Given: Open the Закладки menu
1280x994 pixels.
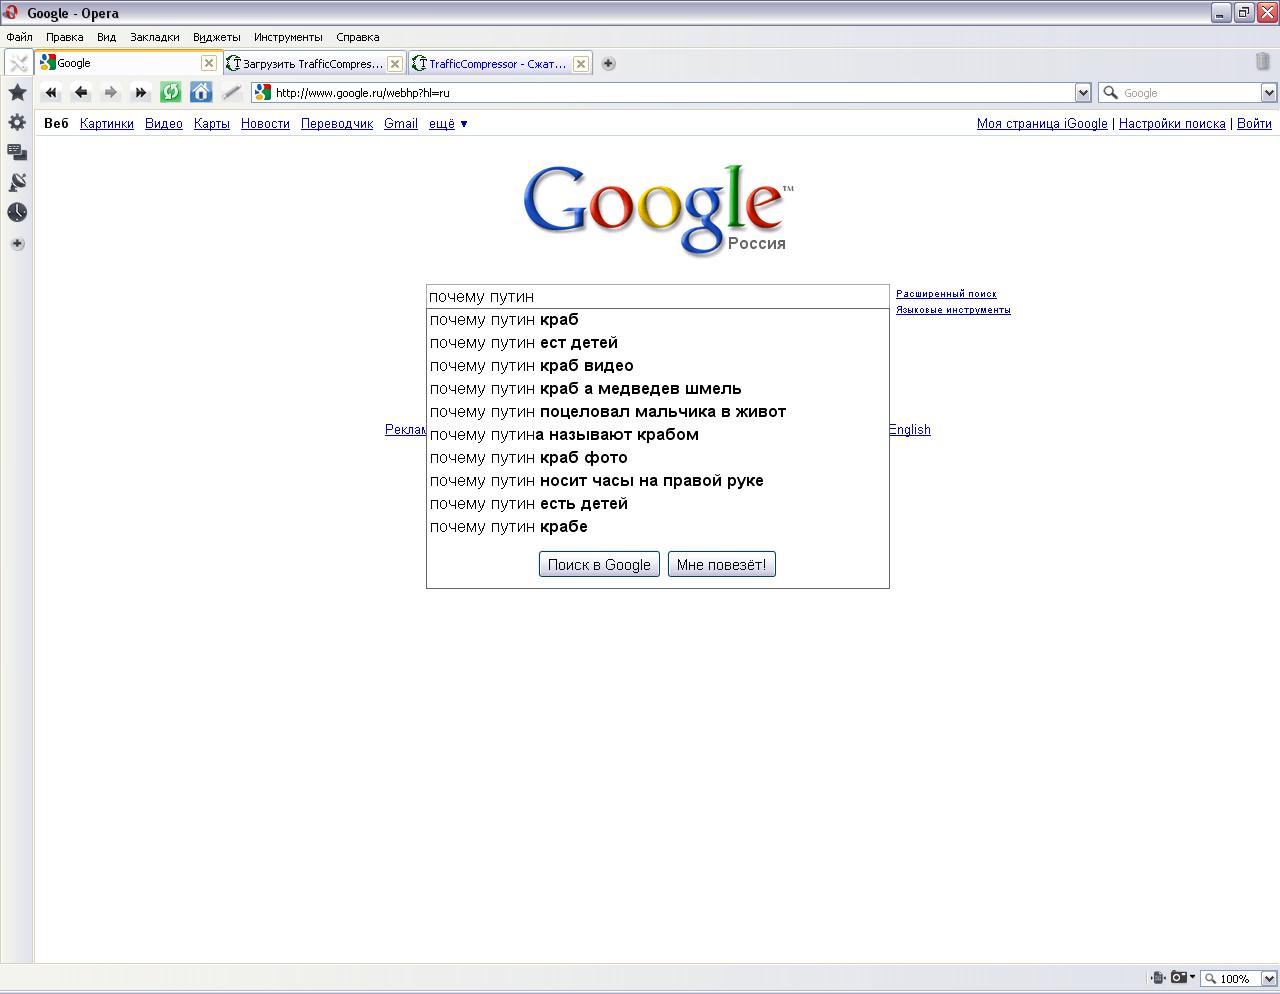Looking at the screenshot, I should click(x=154, y=37).
